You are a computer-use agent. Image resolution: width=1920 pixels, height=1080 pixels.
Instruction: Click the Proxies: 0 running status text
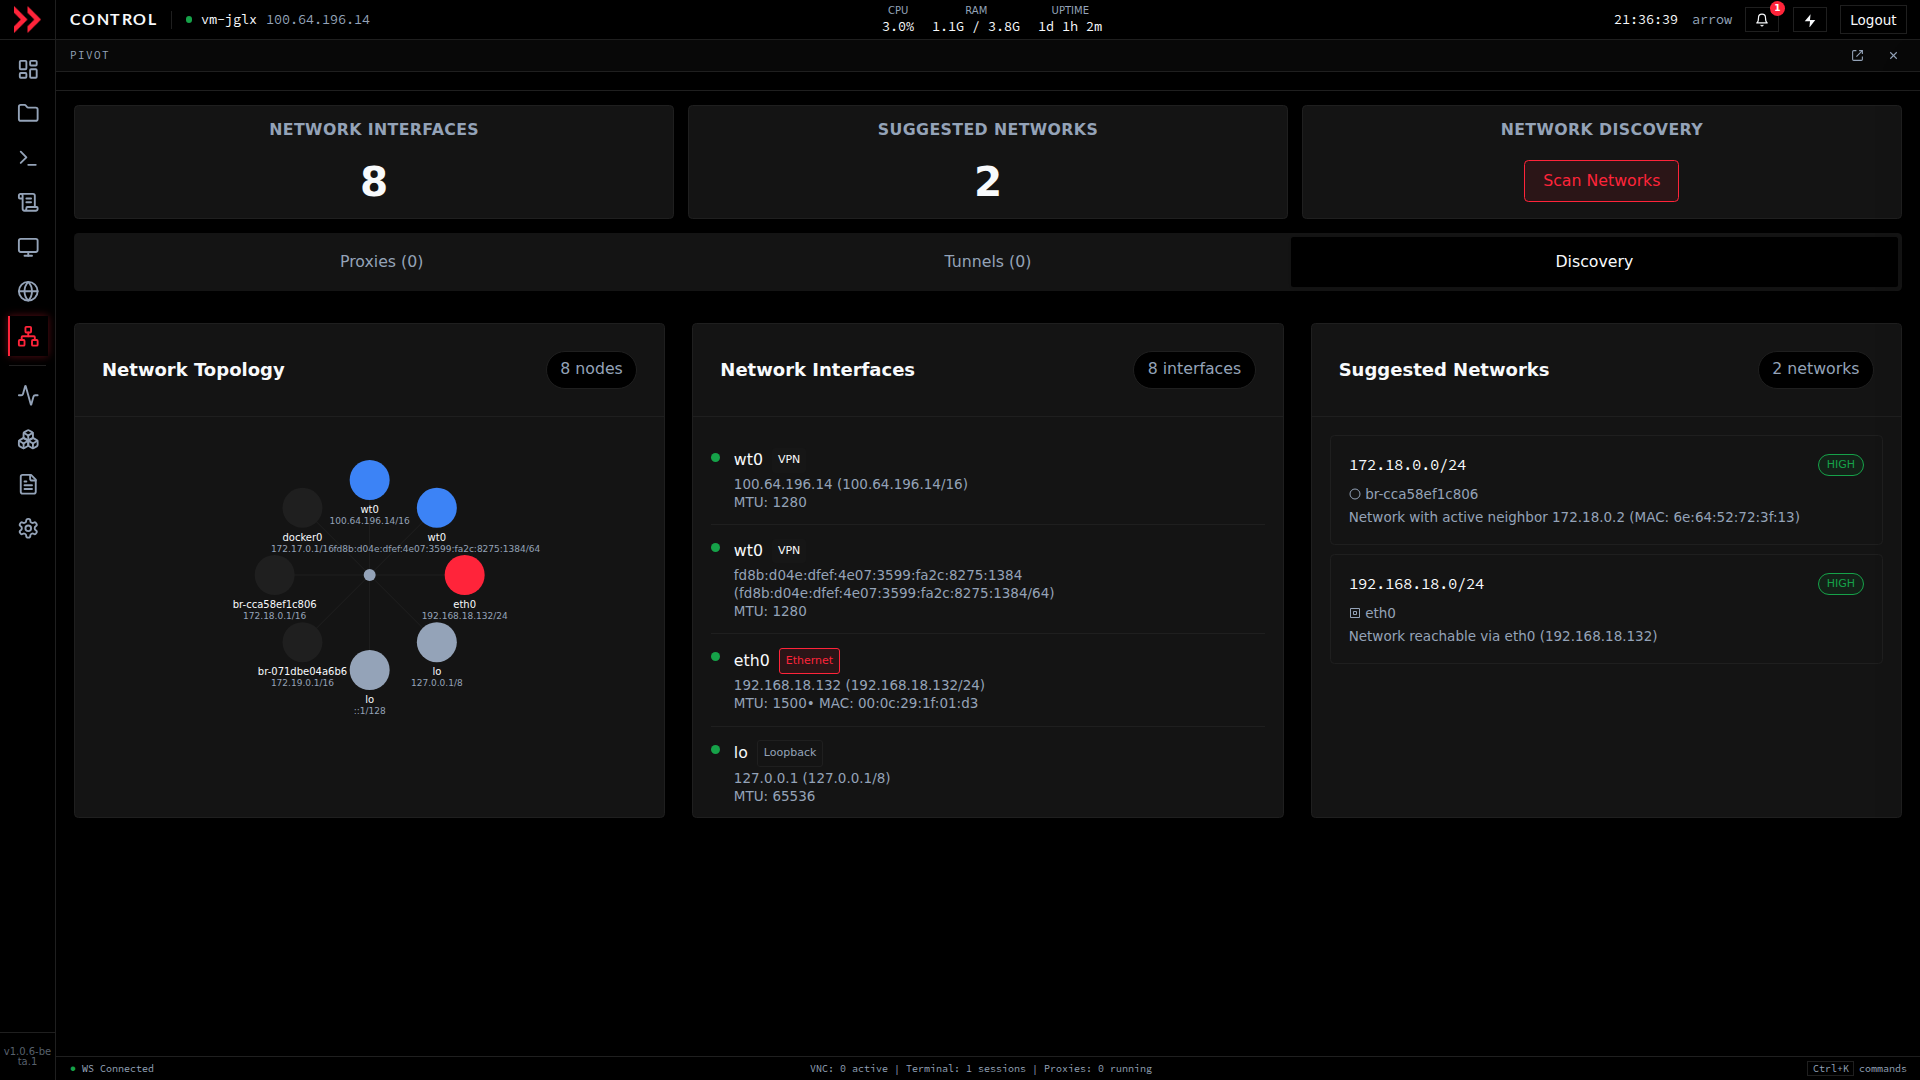click(1098, 1069)
